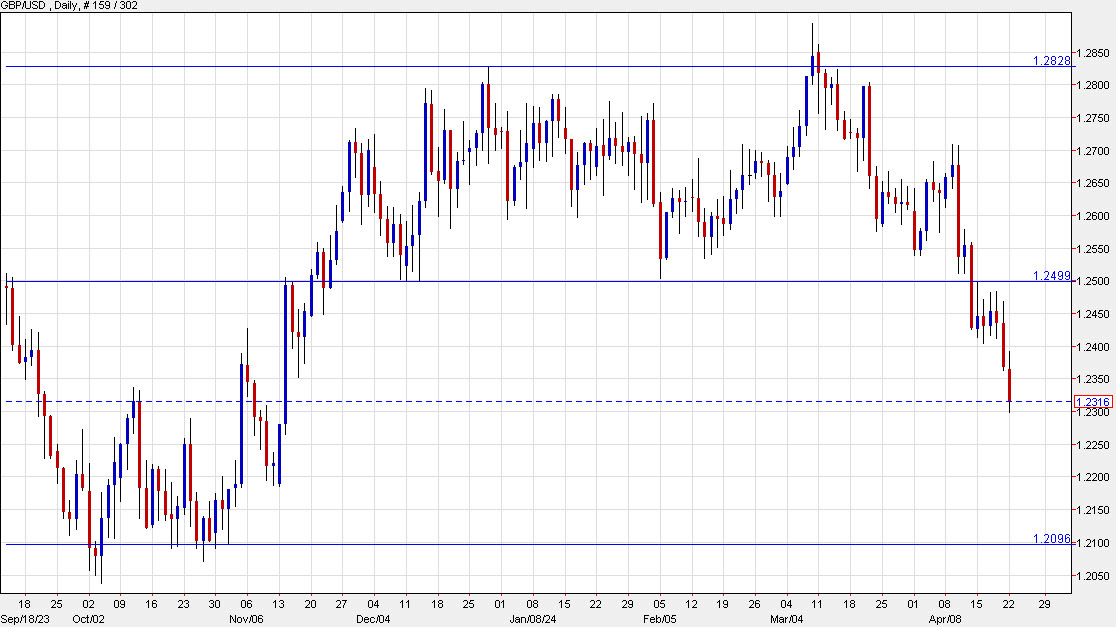Click the latest red candle on the right

(1007, 385)
